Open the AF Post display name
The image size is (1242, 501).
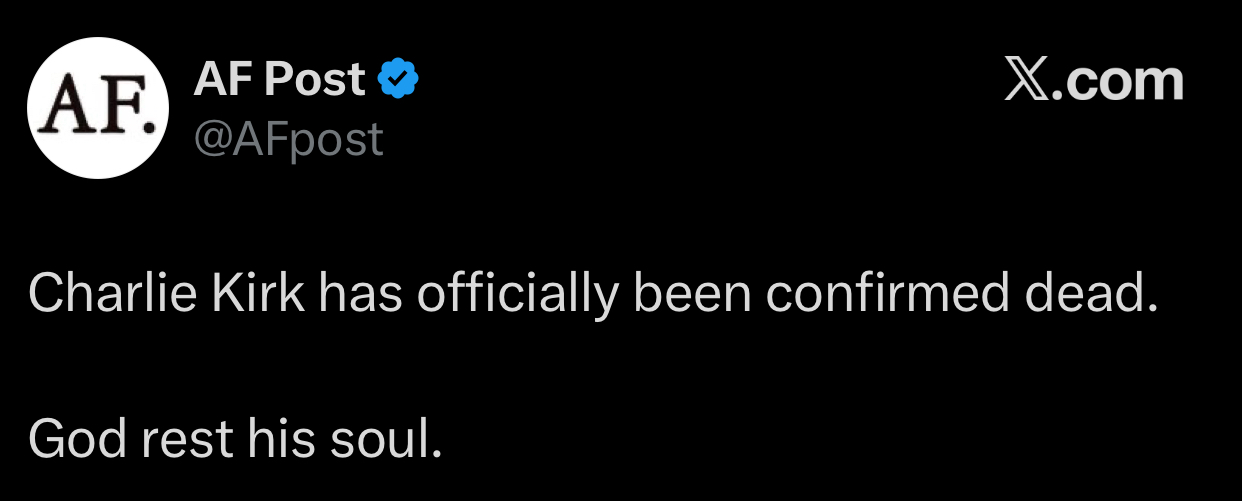pyautogui.click(x=280, y=79)
